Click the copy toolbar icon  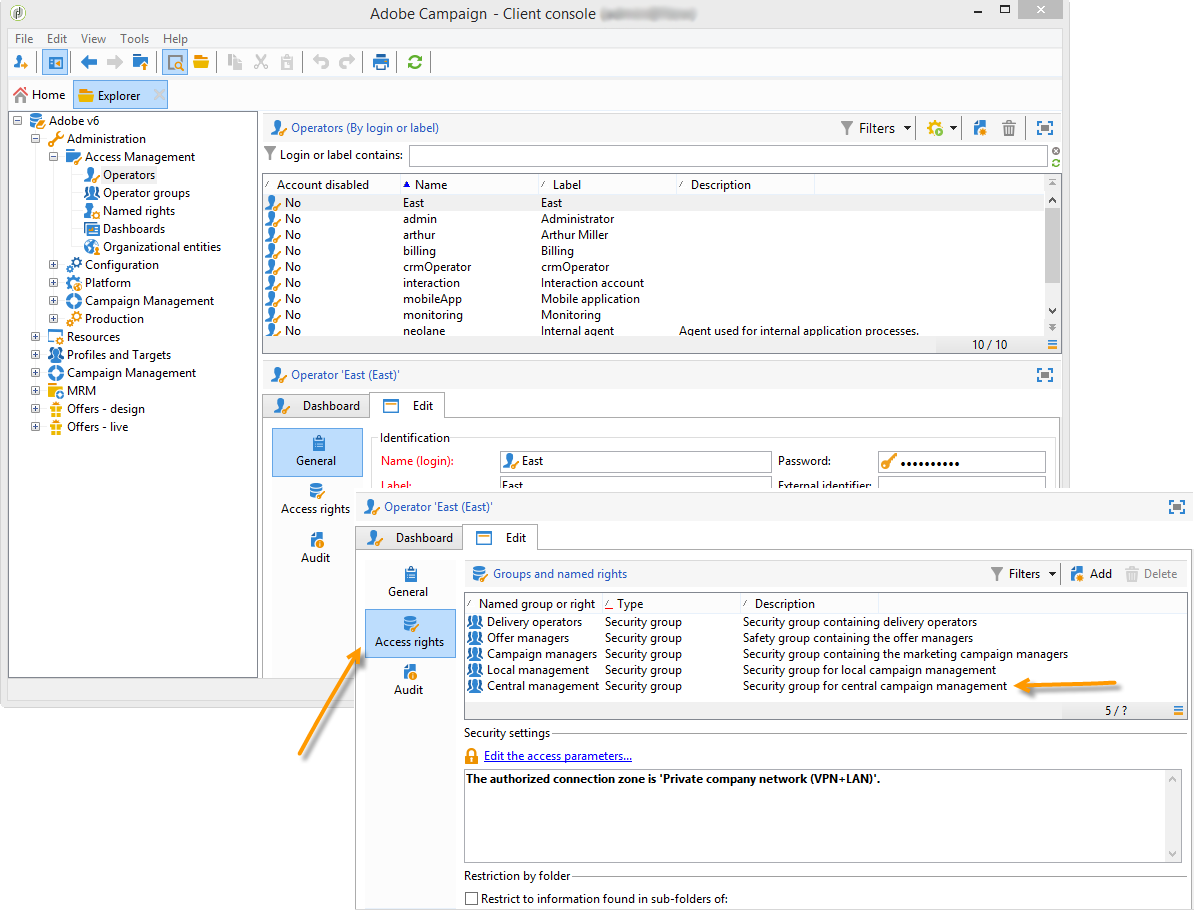[235, 62]
